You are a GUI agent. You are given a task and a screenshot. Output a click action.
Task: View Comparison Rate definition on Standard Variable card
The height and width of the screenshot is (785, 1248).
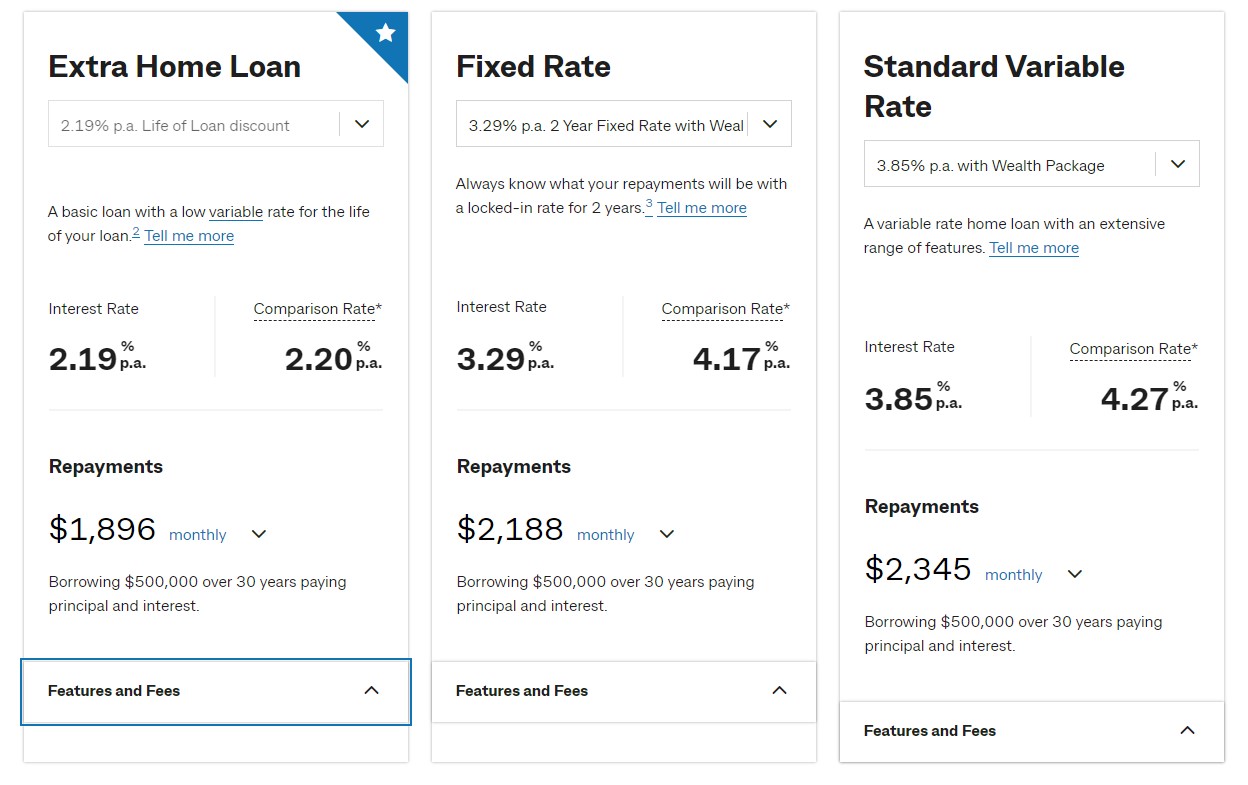pos(1132,347)
